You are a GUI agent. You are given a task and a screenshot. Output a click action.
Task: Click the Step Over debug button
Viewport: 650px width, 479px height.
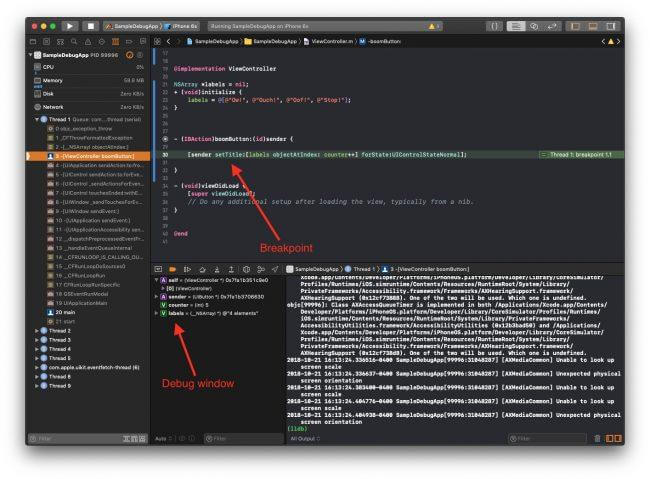pos(202,269)
